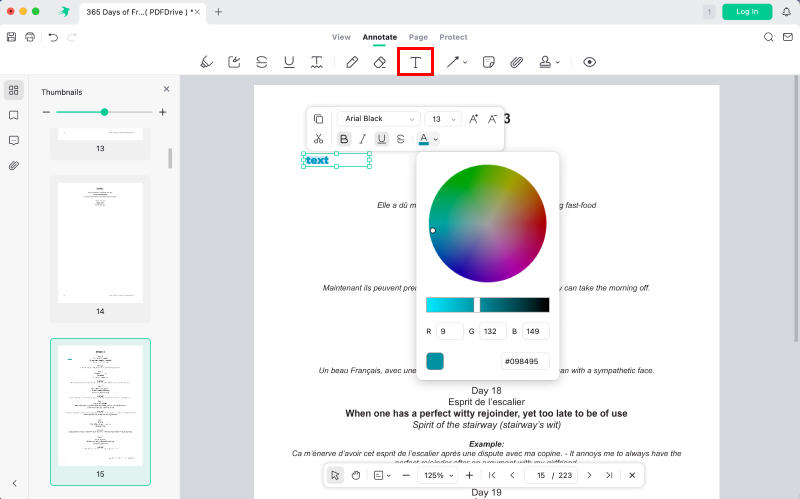The height and width of the screenshot is (499, 800).
Task: Toggle bold formatting
Action: (x=344, y=139)
